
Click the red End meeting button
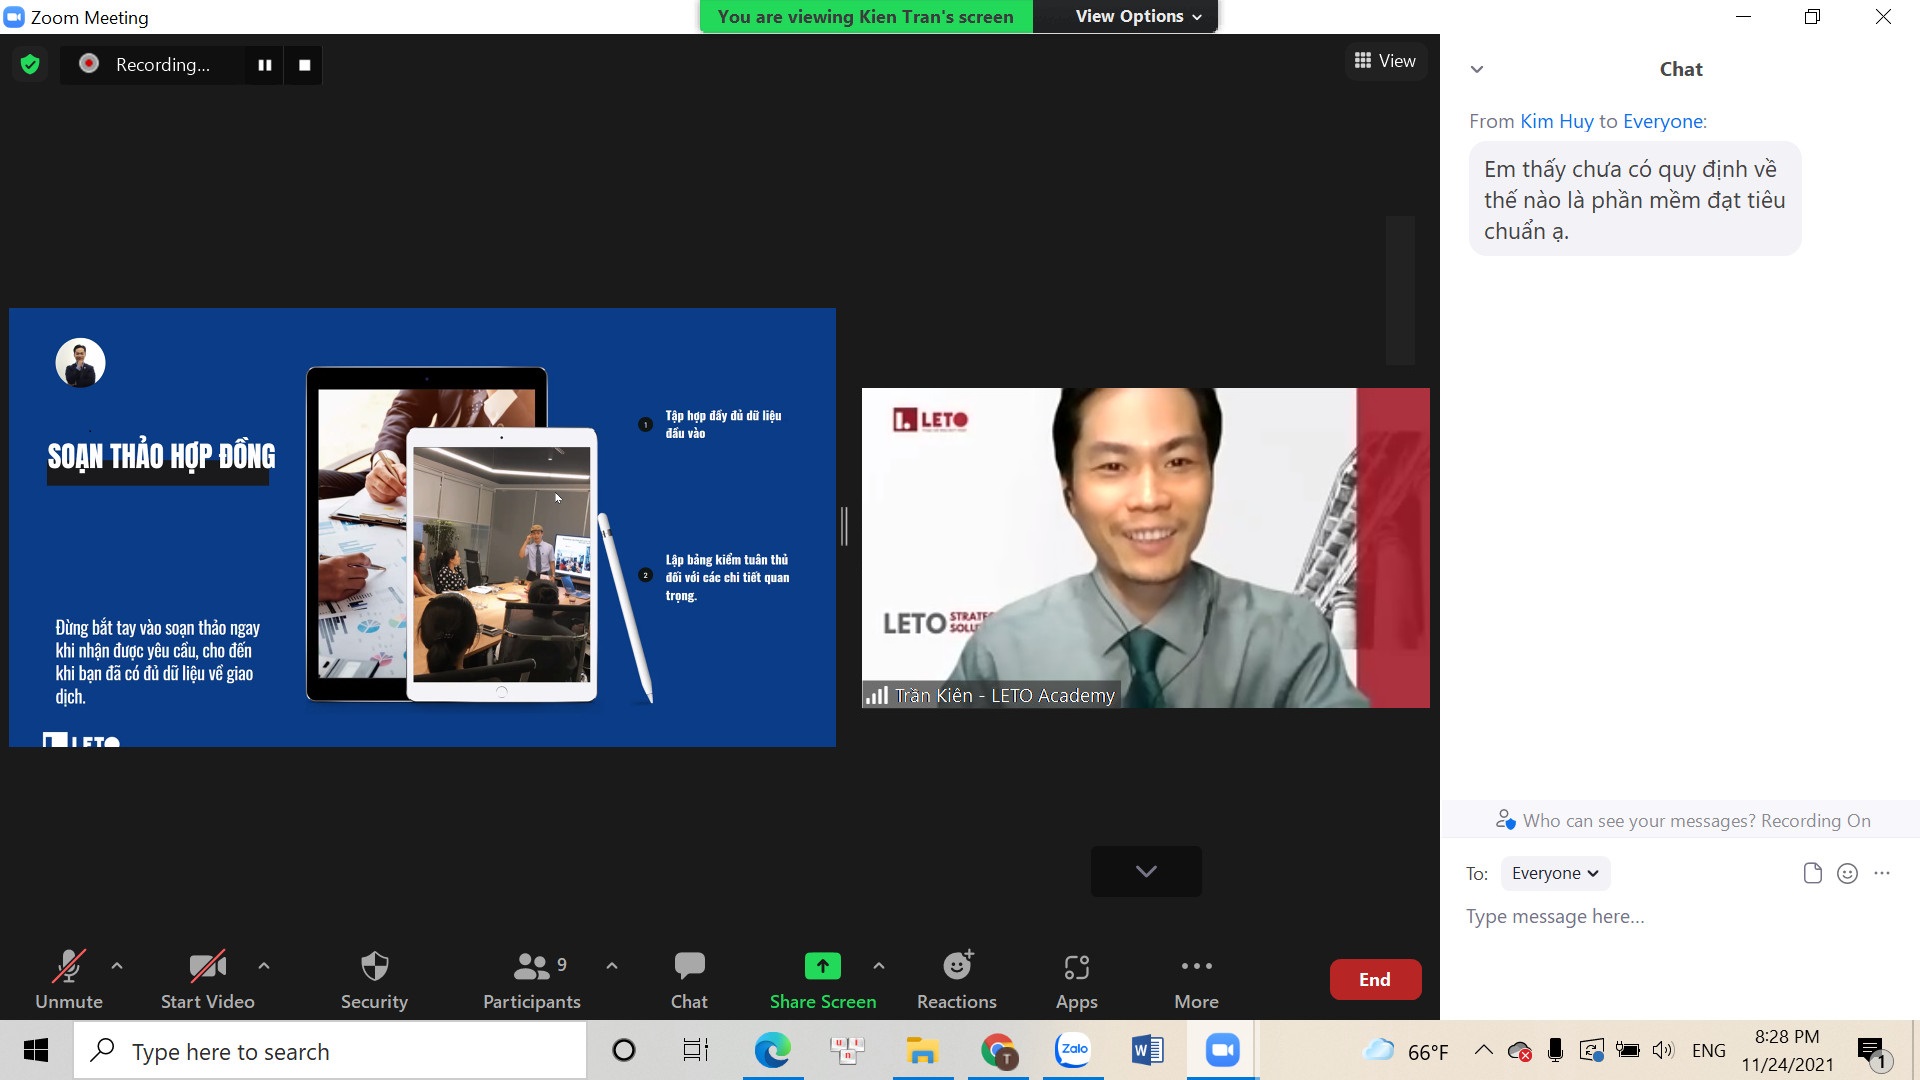pyautogui.click(x=1375, y=980)
